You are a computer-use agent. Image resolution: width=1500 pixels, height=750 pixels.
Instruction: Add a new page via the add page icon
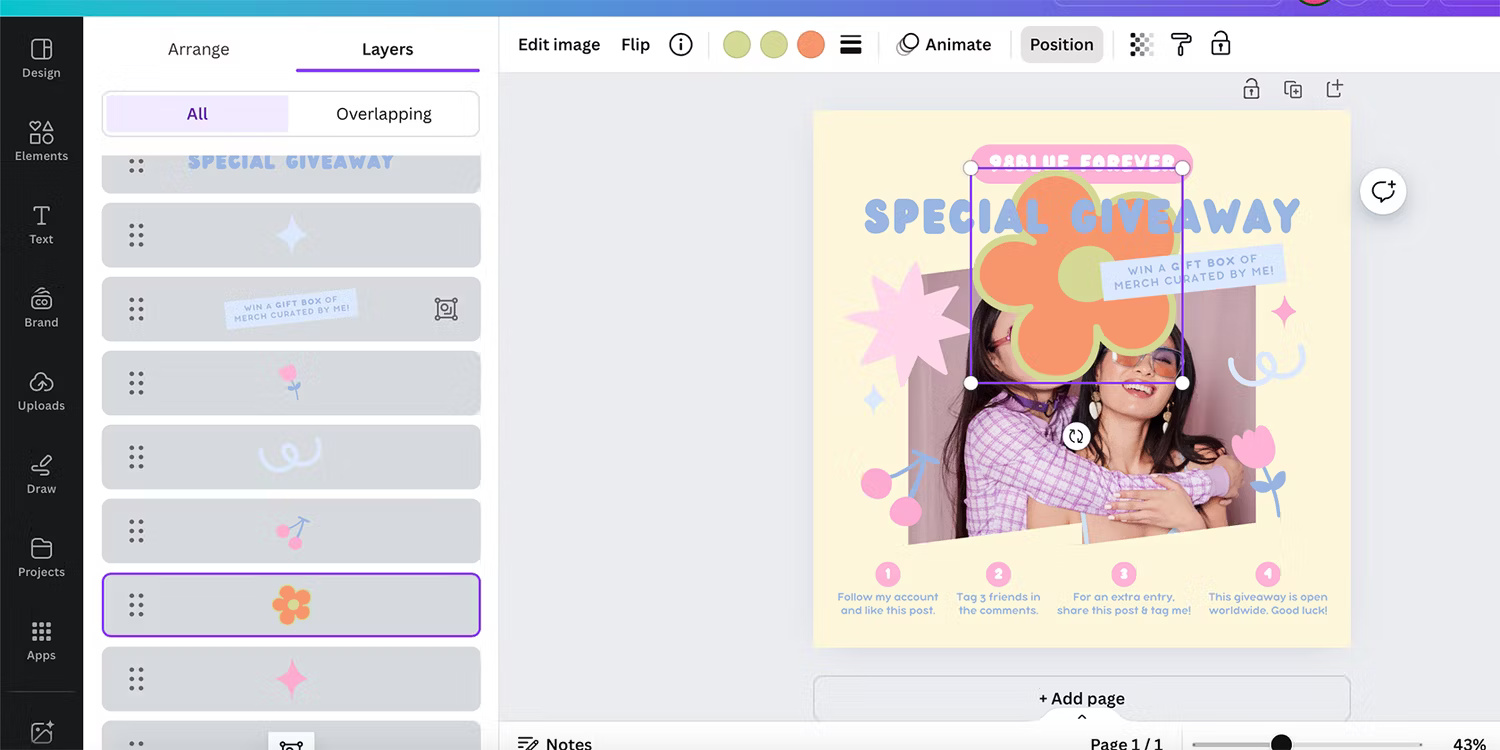tap(1334, 88)
